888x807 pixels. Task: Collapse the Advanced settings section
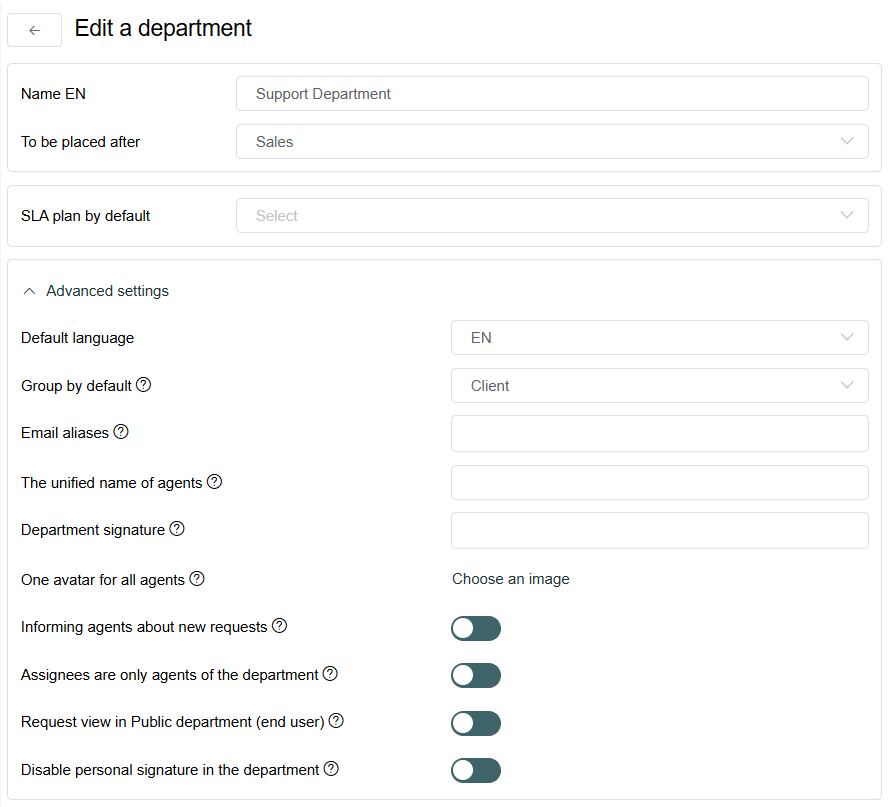point(96,291)
